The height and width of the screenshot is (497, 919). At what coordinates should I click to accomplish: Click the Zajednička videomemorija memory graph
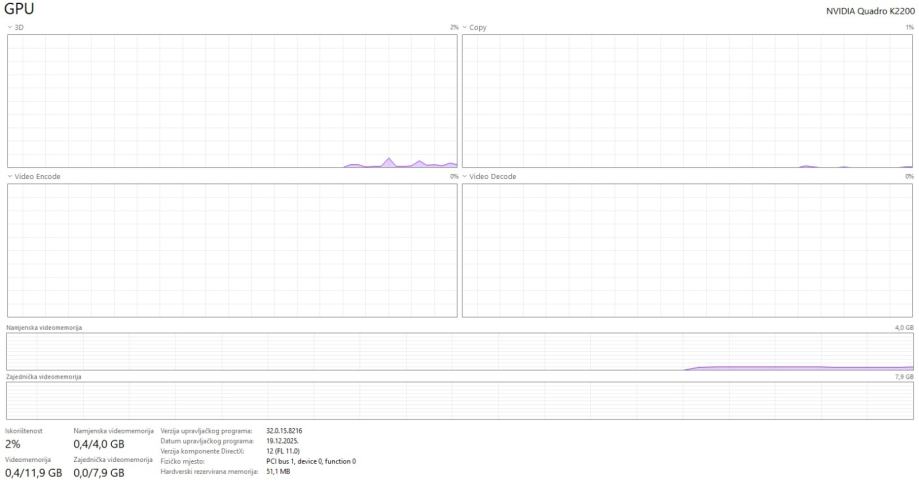click(460, 401)
